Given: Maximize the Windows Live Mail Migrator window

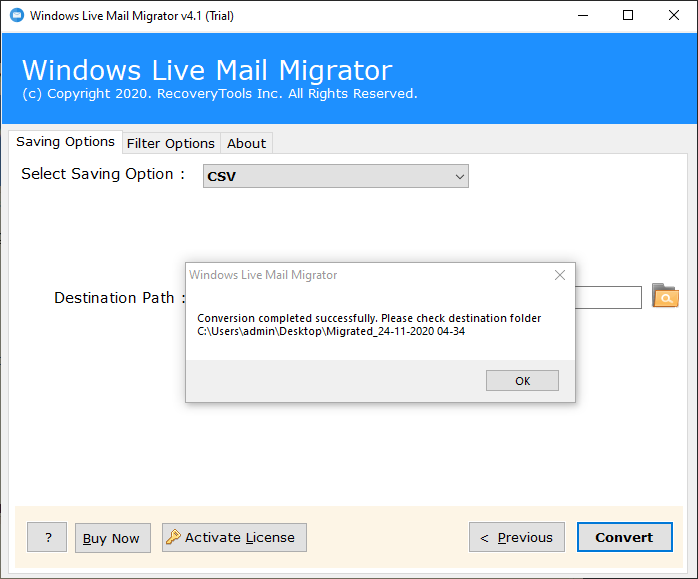Looking at the screenshot, I should coord(628,16).
